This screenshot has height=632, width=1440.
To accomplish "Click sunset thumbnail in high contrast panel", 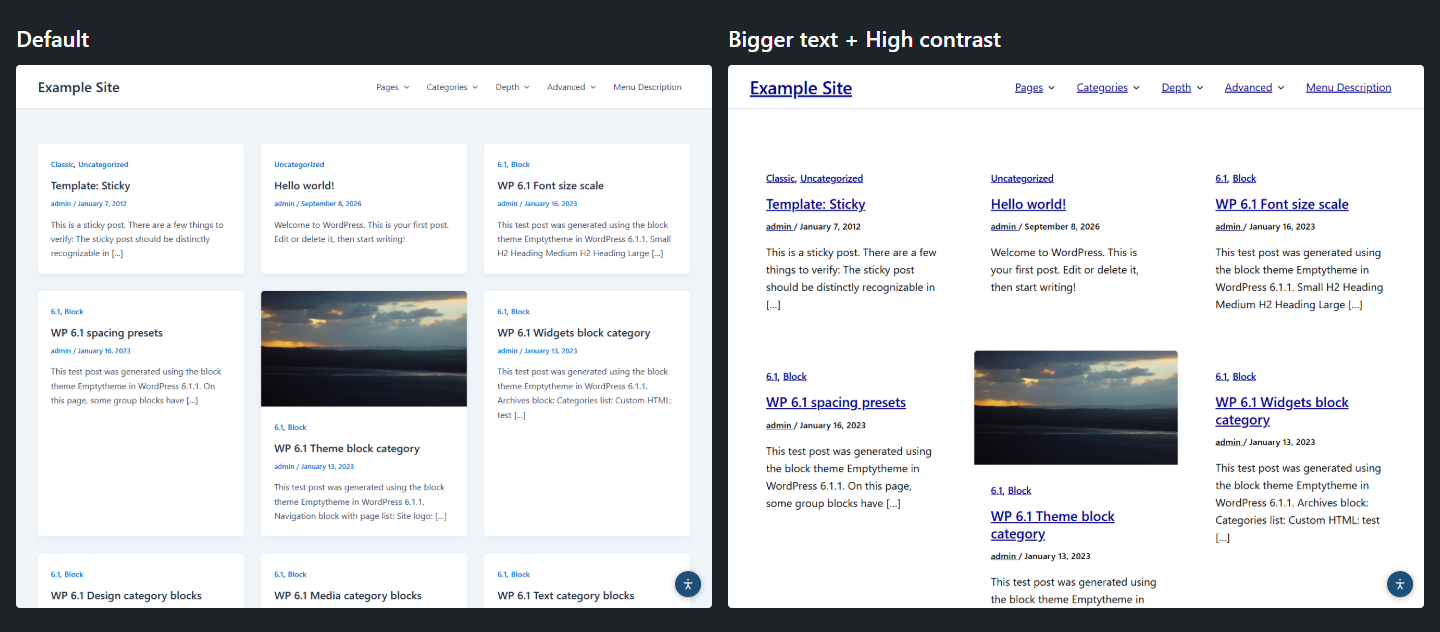I will point(1076,408).
